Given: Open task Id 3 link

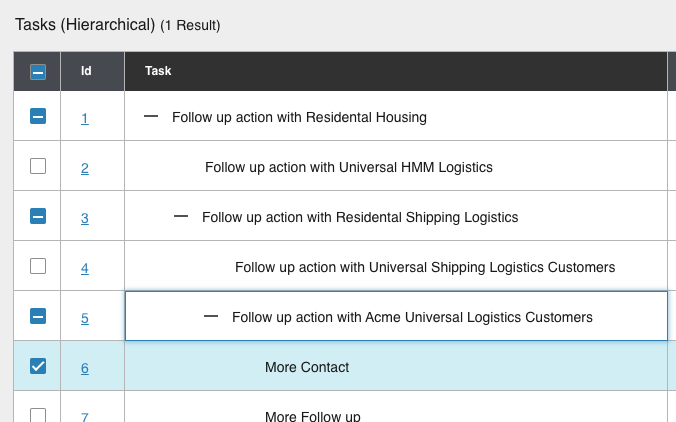Looking at the screenshot, I should click(85, 218).
